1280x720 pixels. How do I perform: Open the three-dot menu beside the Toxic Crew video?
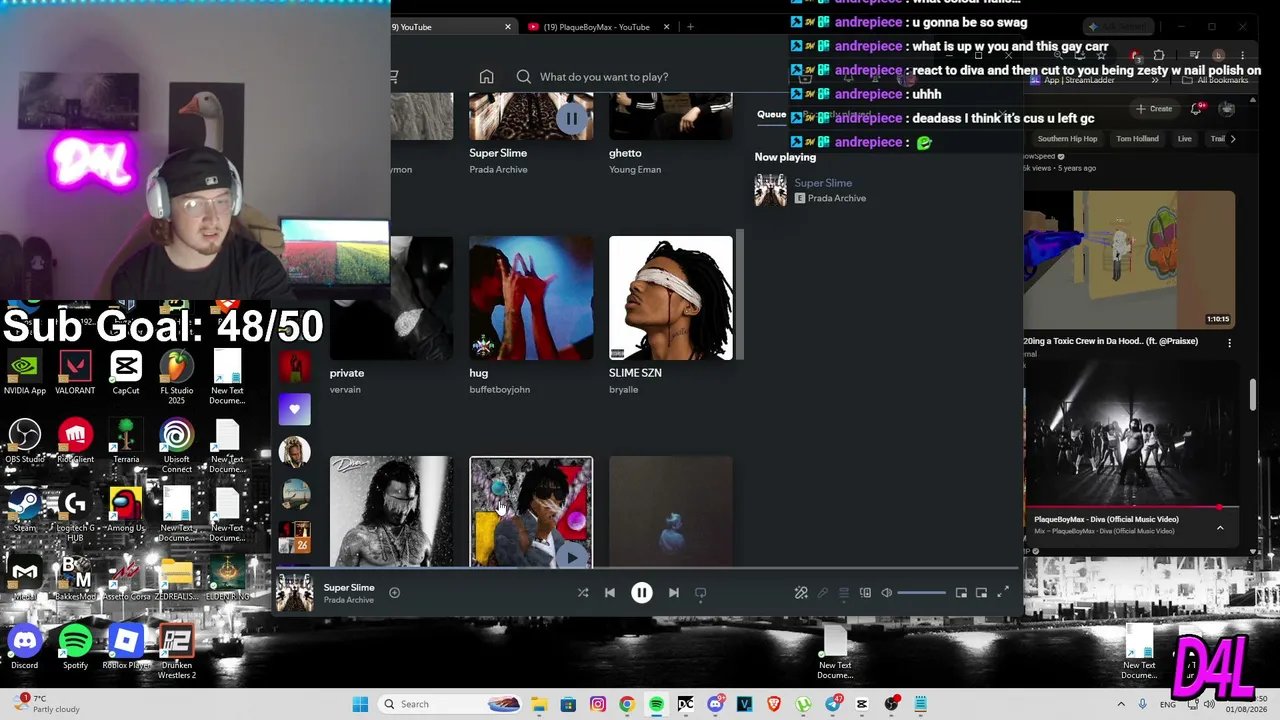1229,343
